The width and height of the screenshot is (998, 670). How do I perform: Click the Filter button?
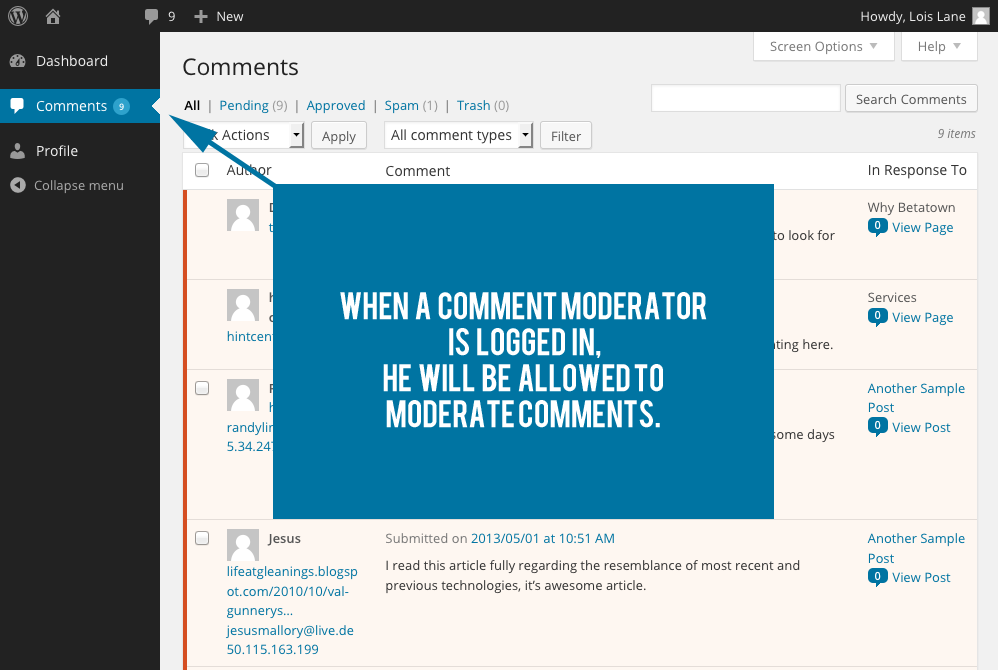pos(566,136)
